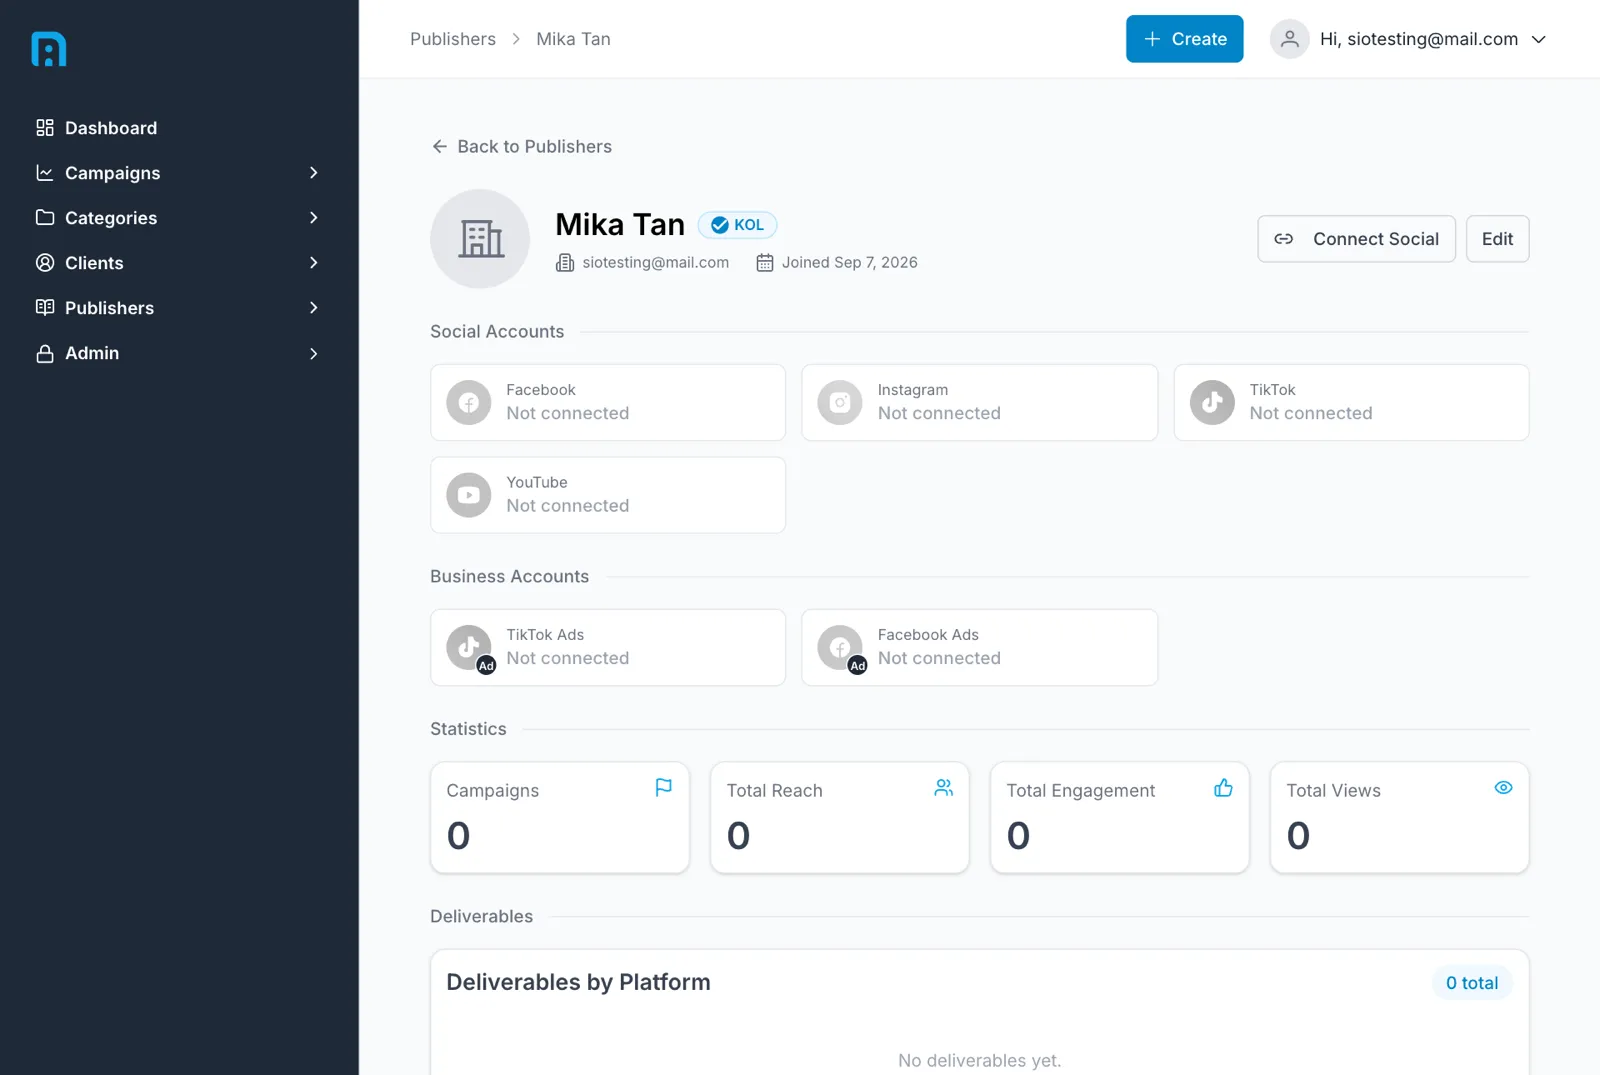The image size is (1600, 1075).
Task: Click the people icon on Total Reach card
Action: click(944, 788)
